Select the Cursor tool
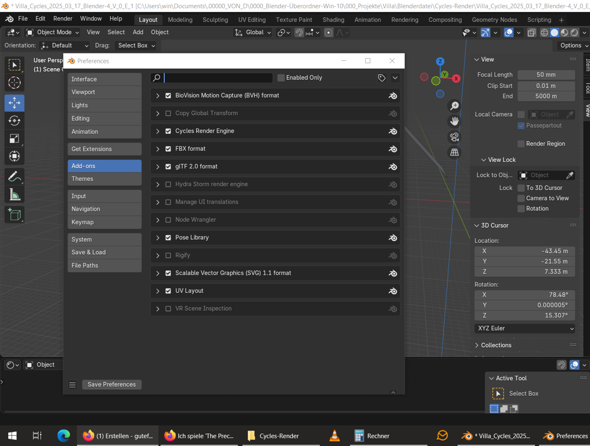Screen dimensions: 590x446 (x=14, y=83)
